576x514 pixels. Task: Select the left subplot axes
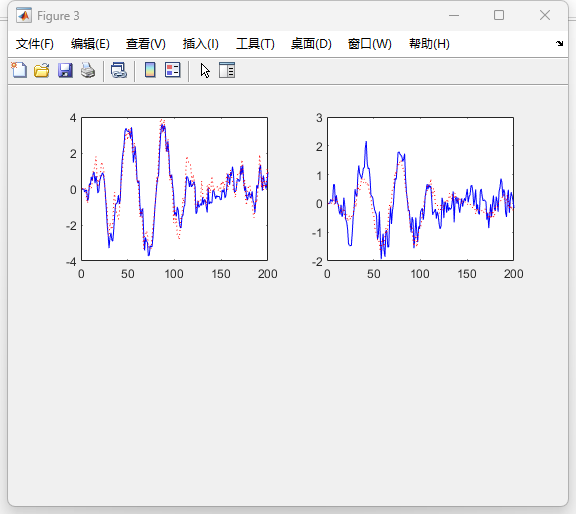(x=174, y=189)
